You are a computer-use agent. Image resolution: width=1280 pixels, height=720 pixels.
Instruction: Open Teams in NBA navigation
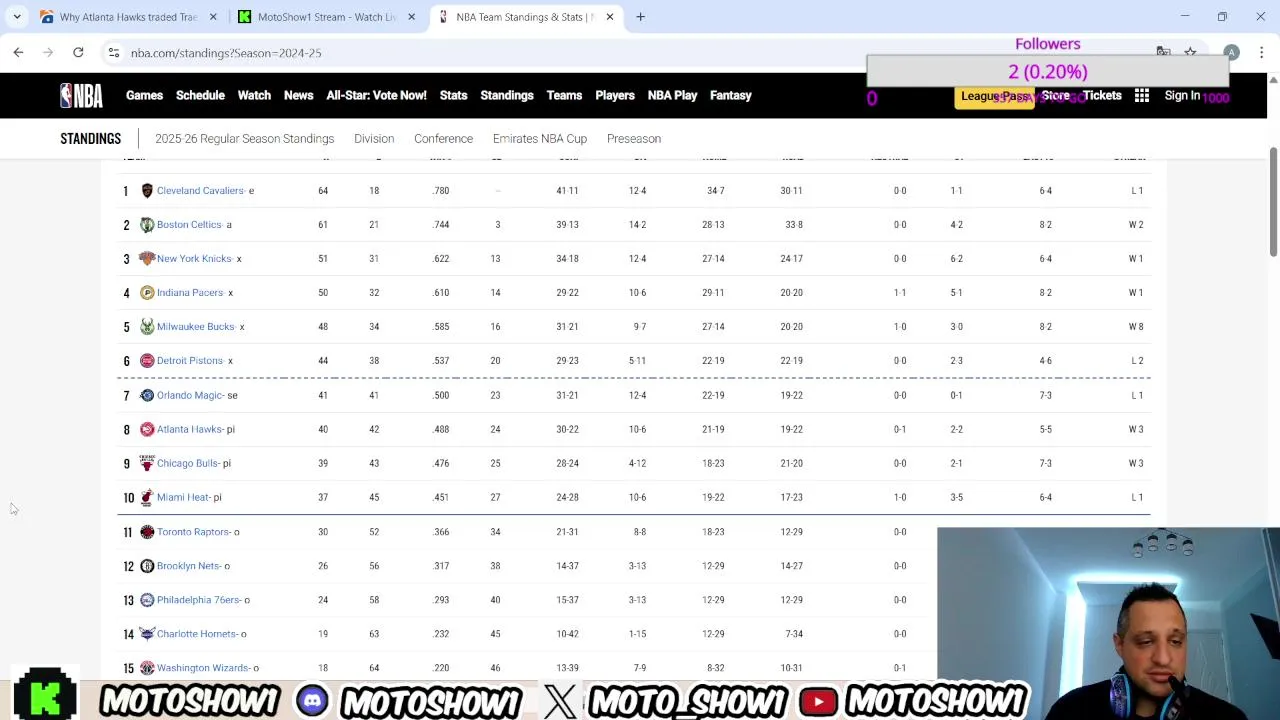(564, 95)
